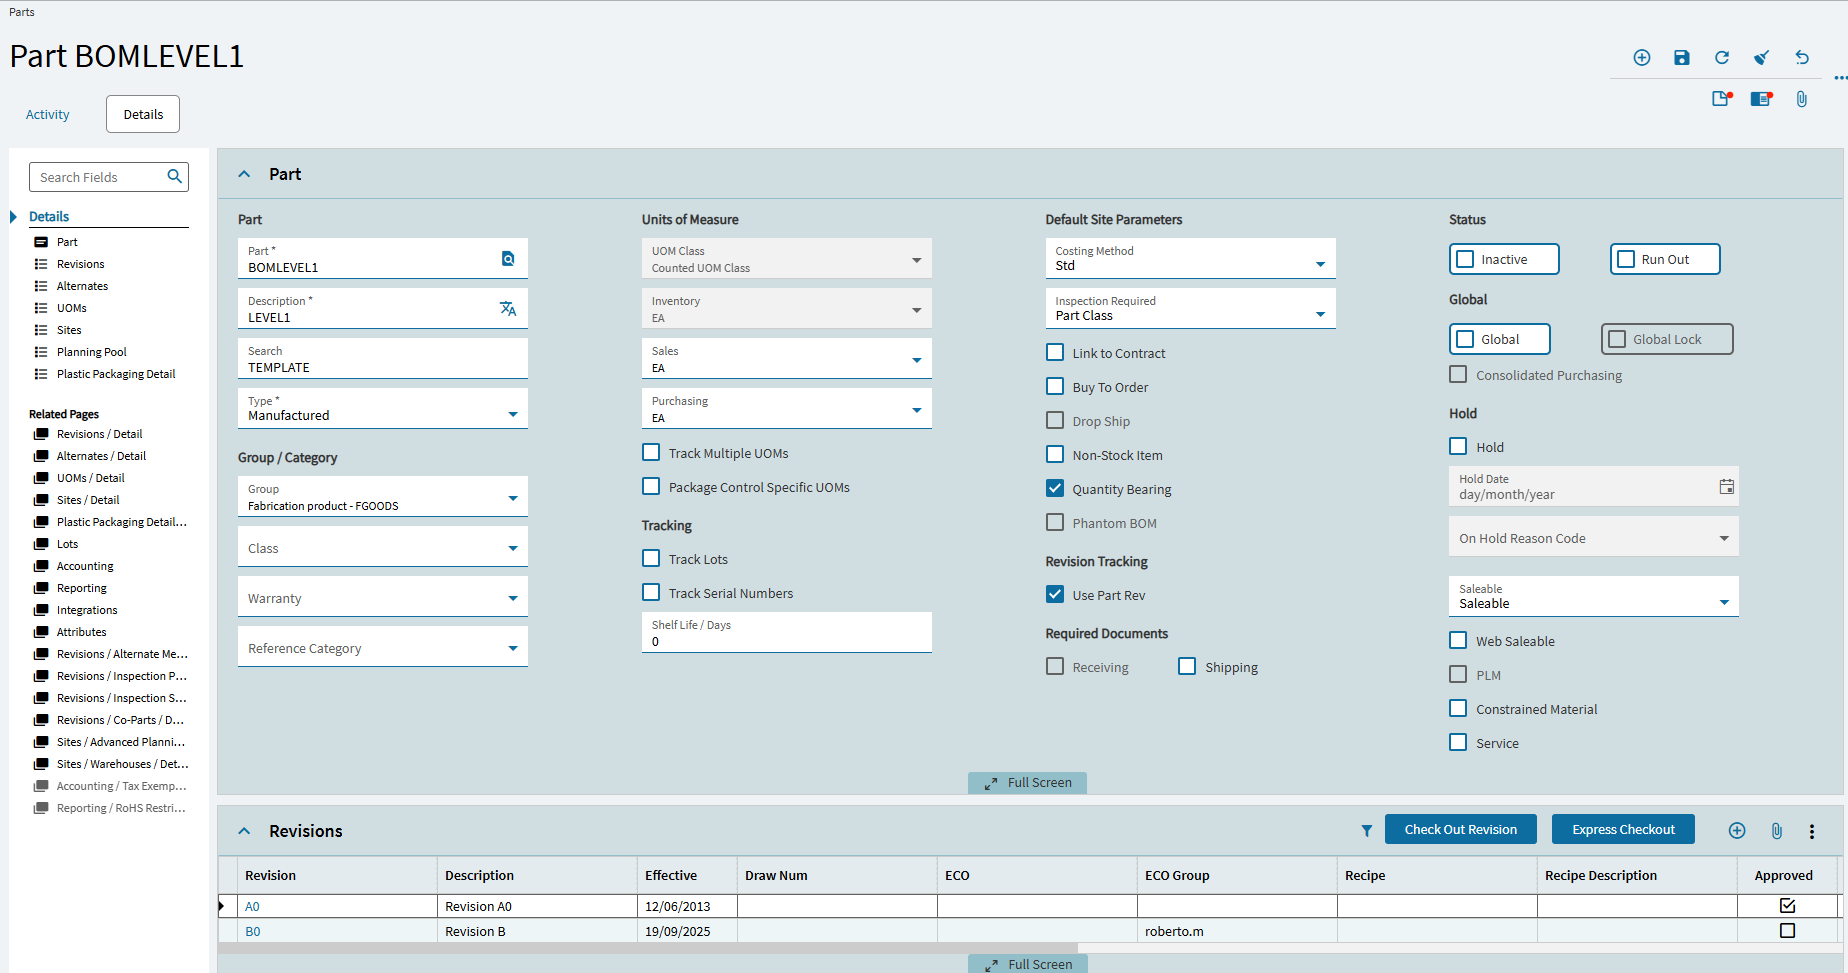
Task: Select the Details tab
Action: coord(143,114)
